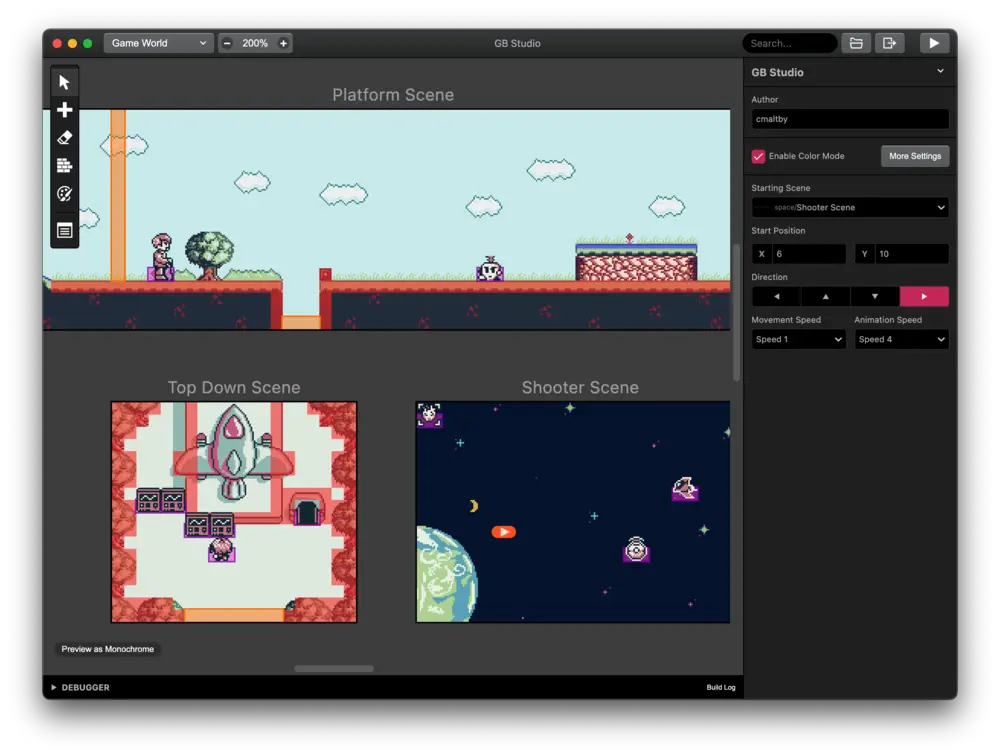1000x756 pixels.
Task: Select the top-left actor in Shooter Scene
Action: (x=429, y=415)
